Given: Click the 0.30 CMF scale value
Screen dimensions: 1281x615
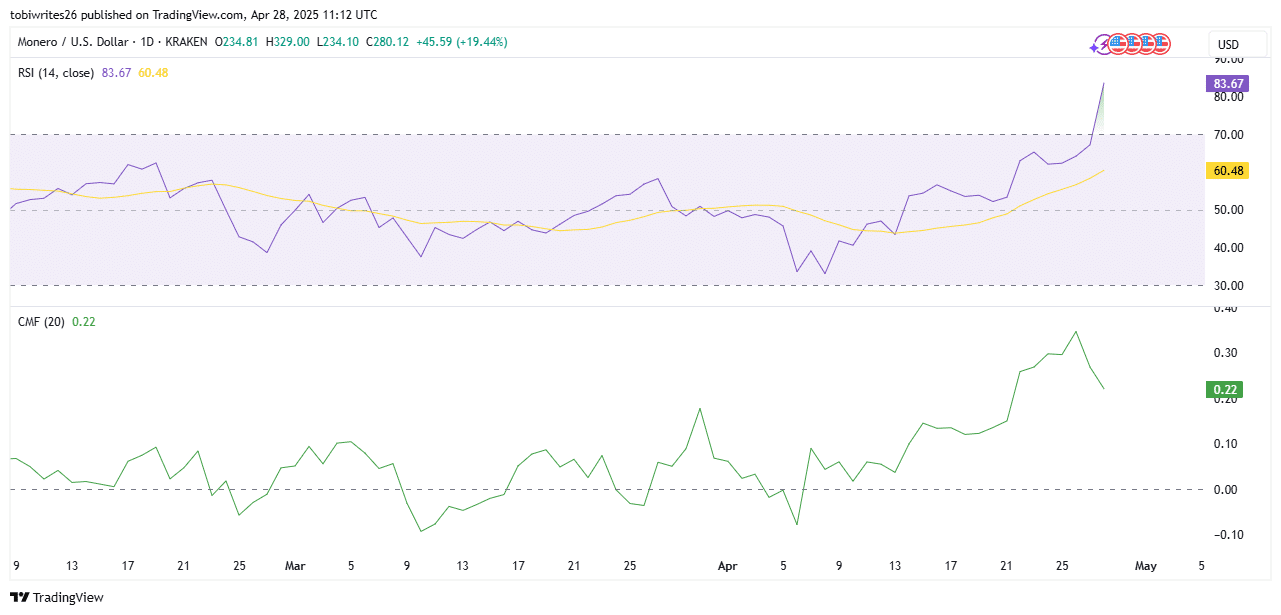Looking at the screenshot, I should [x=1227, y=353].
